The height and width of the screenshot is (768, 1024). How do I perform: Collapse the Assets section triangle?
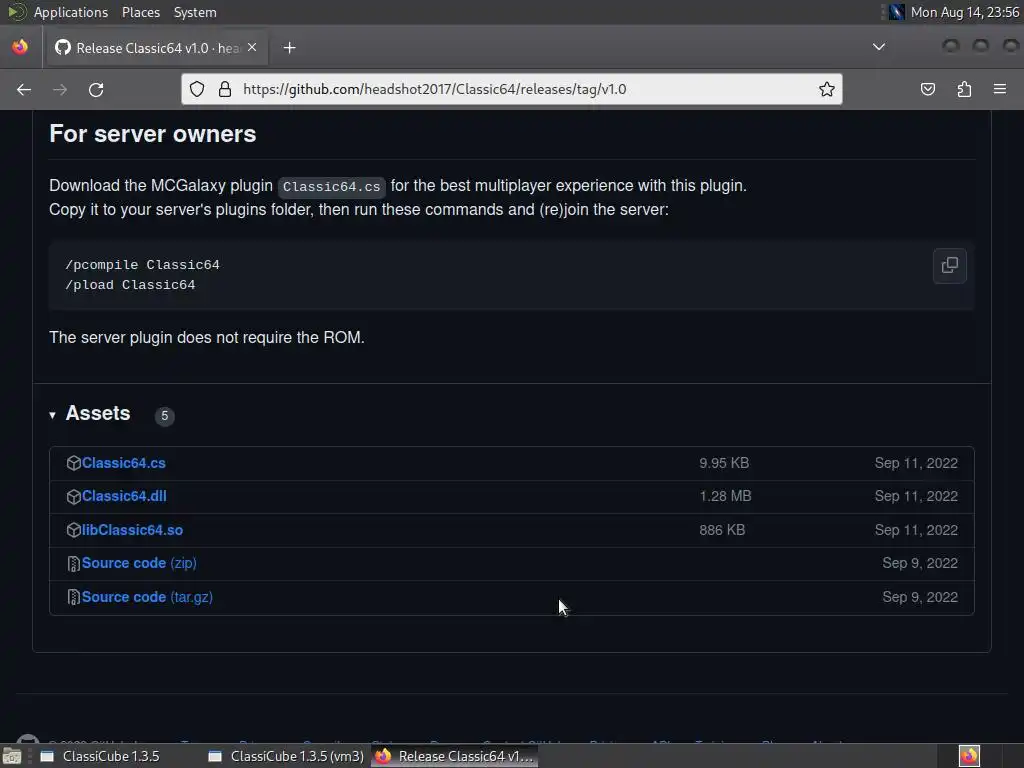(x=52, y=415)
